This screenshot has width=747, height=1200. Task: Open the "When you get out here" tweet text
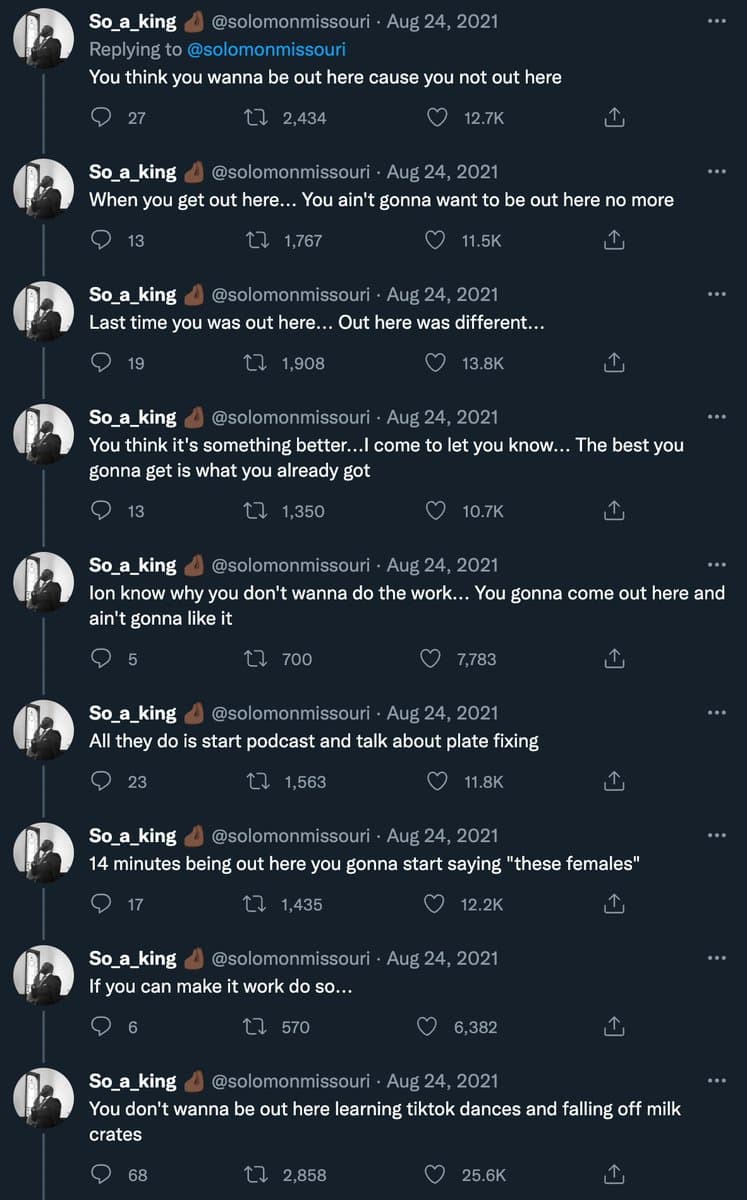381,200
